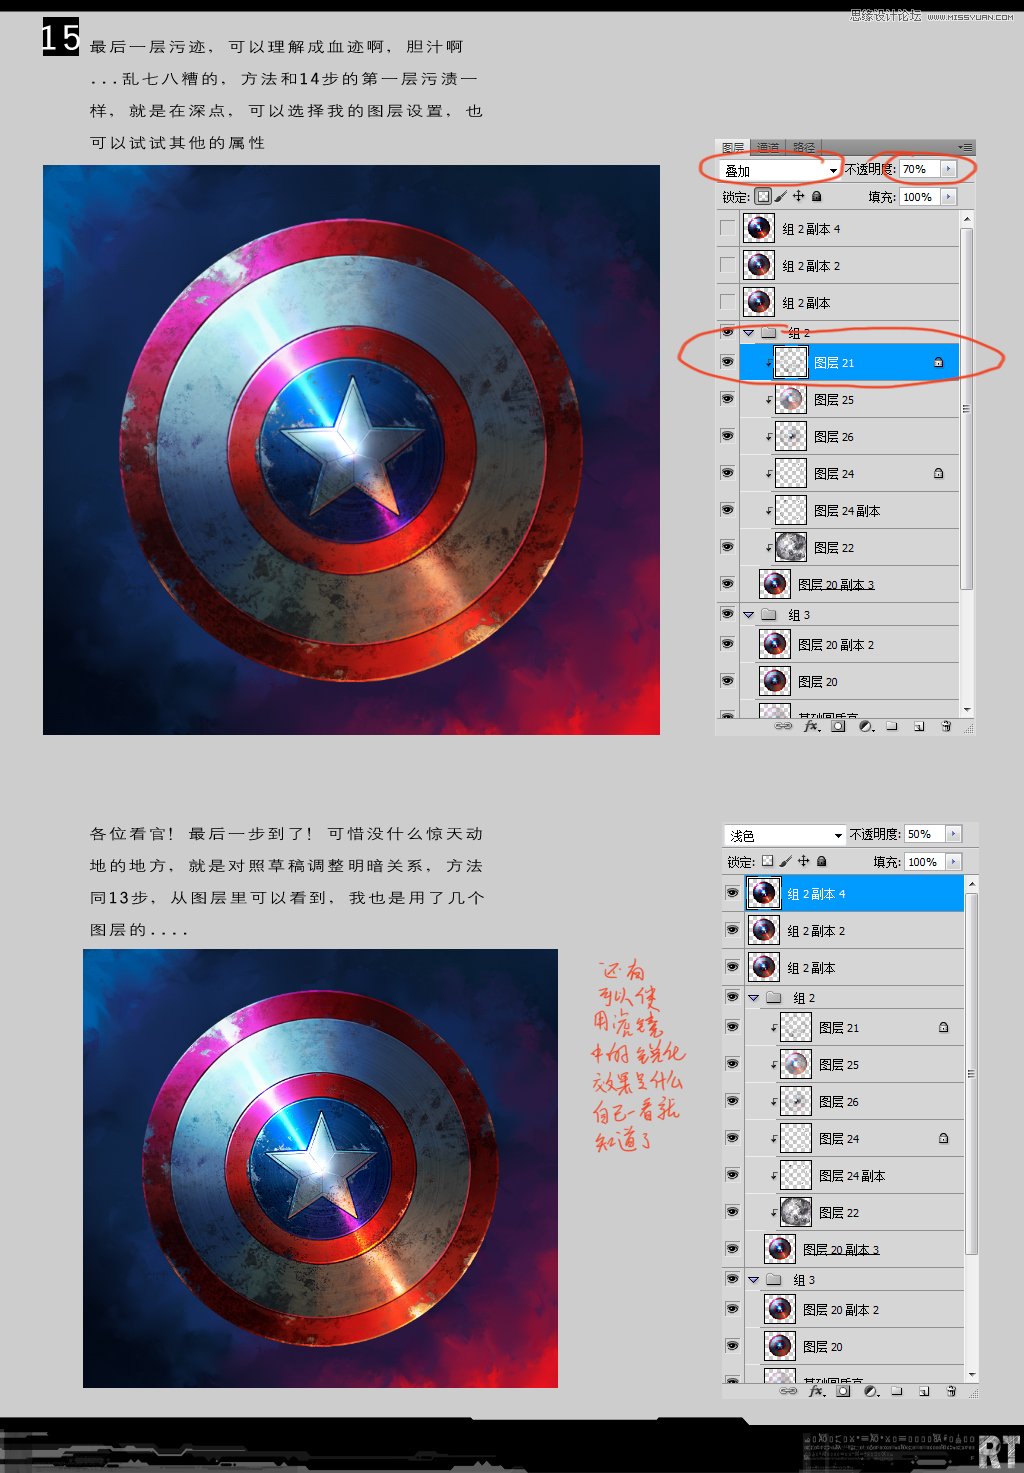Image resolution: width=1024 pixels, height=1473 pixels.
Task: Click link layers icon in upper Layers panel
Action: (784, 726)
